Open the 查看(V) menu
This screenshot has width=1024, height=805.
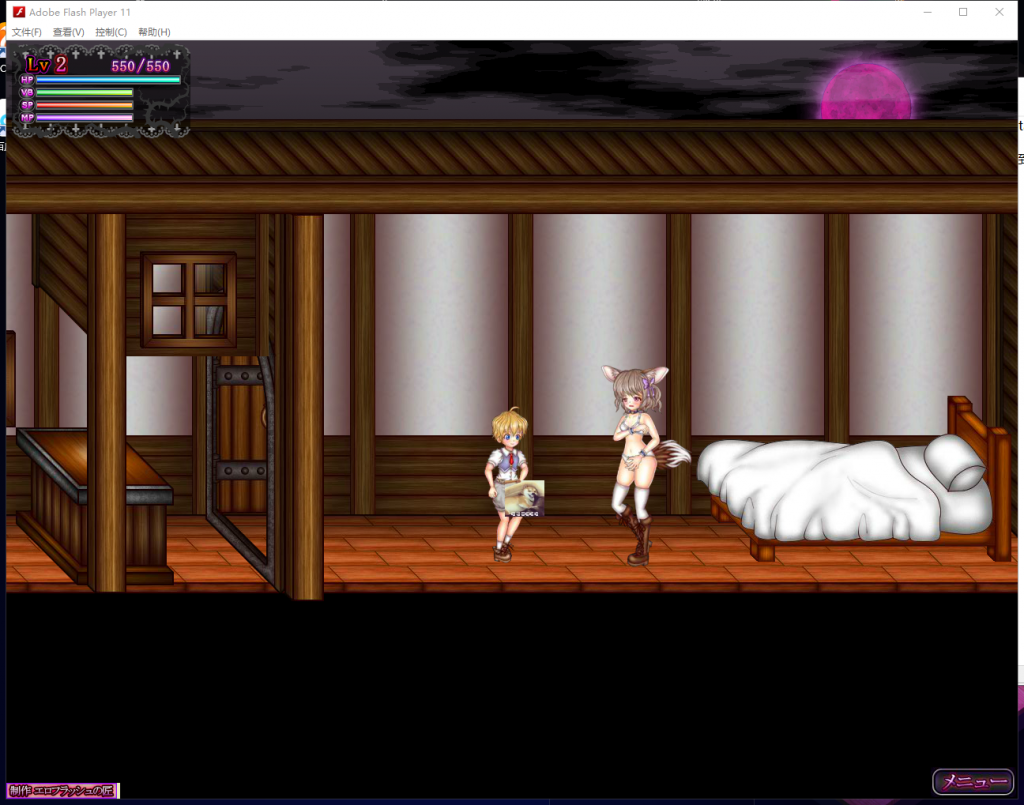point(69,32)
